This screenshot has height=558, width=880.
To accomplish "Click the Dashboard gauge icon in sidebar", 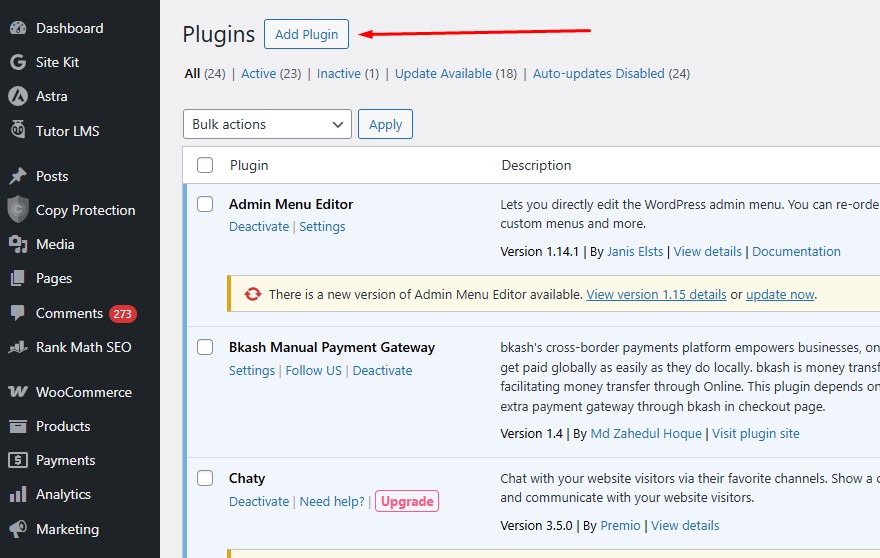I will pos(17,28).
